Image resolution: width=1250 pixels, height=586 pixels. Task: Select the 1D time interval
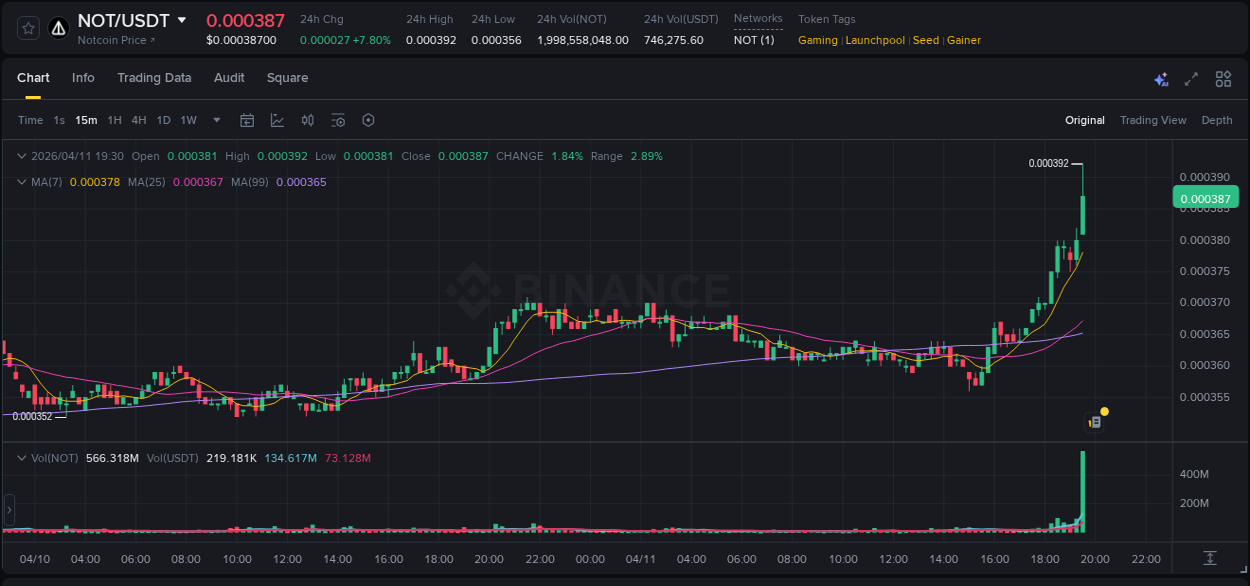163,120
